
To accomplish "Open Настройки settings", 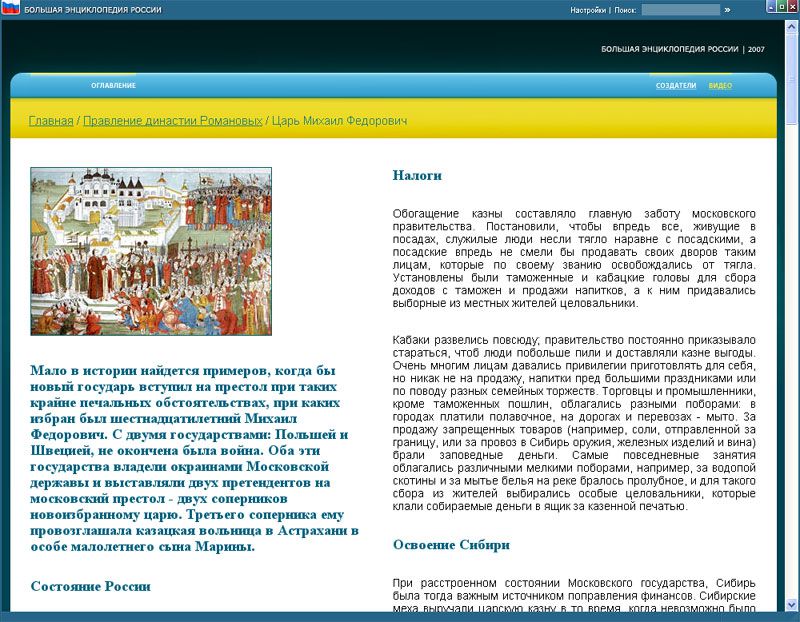I will pos(588,10).
